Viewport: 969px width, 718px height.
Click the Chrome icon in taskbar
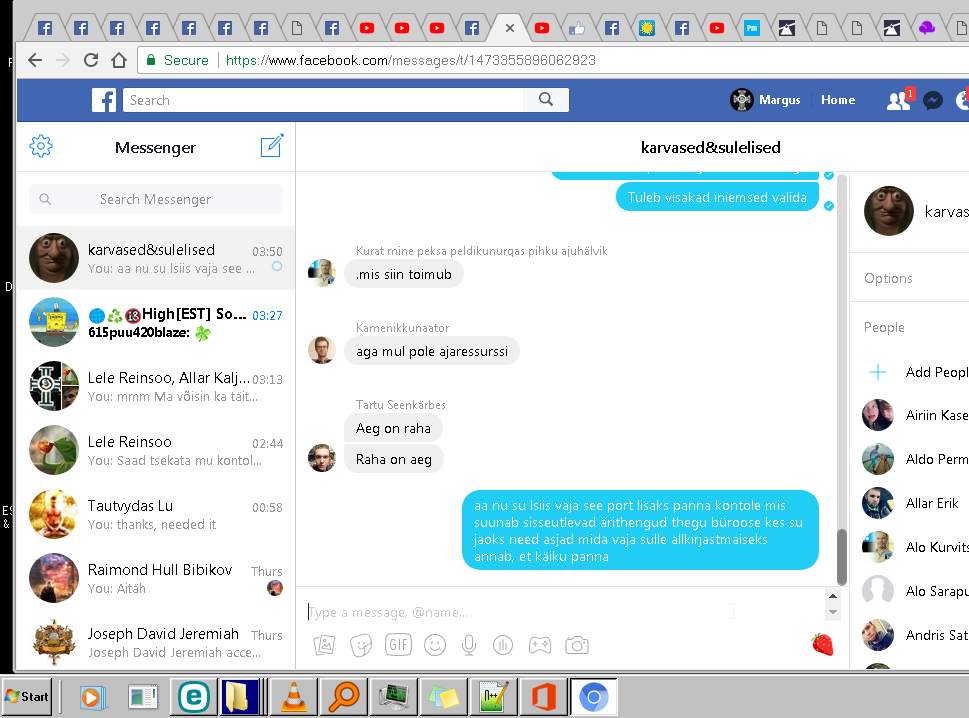point(594,697)
